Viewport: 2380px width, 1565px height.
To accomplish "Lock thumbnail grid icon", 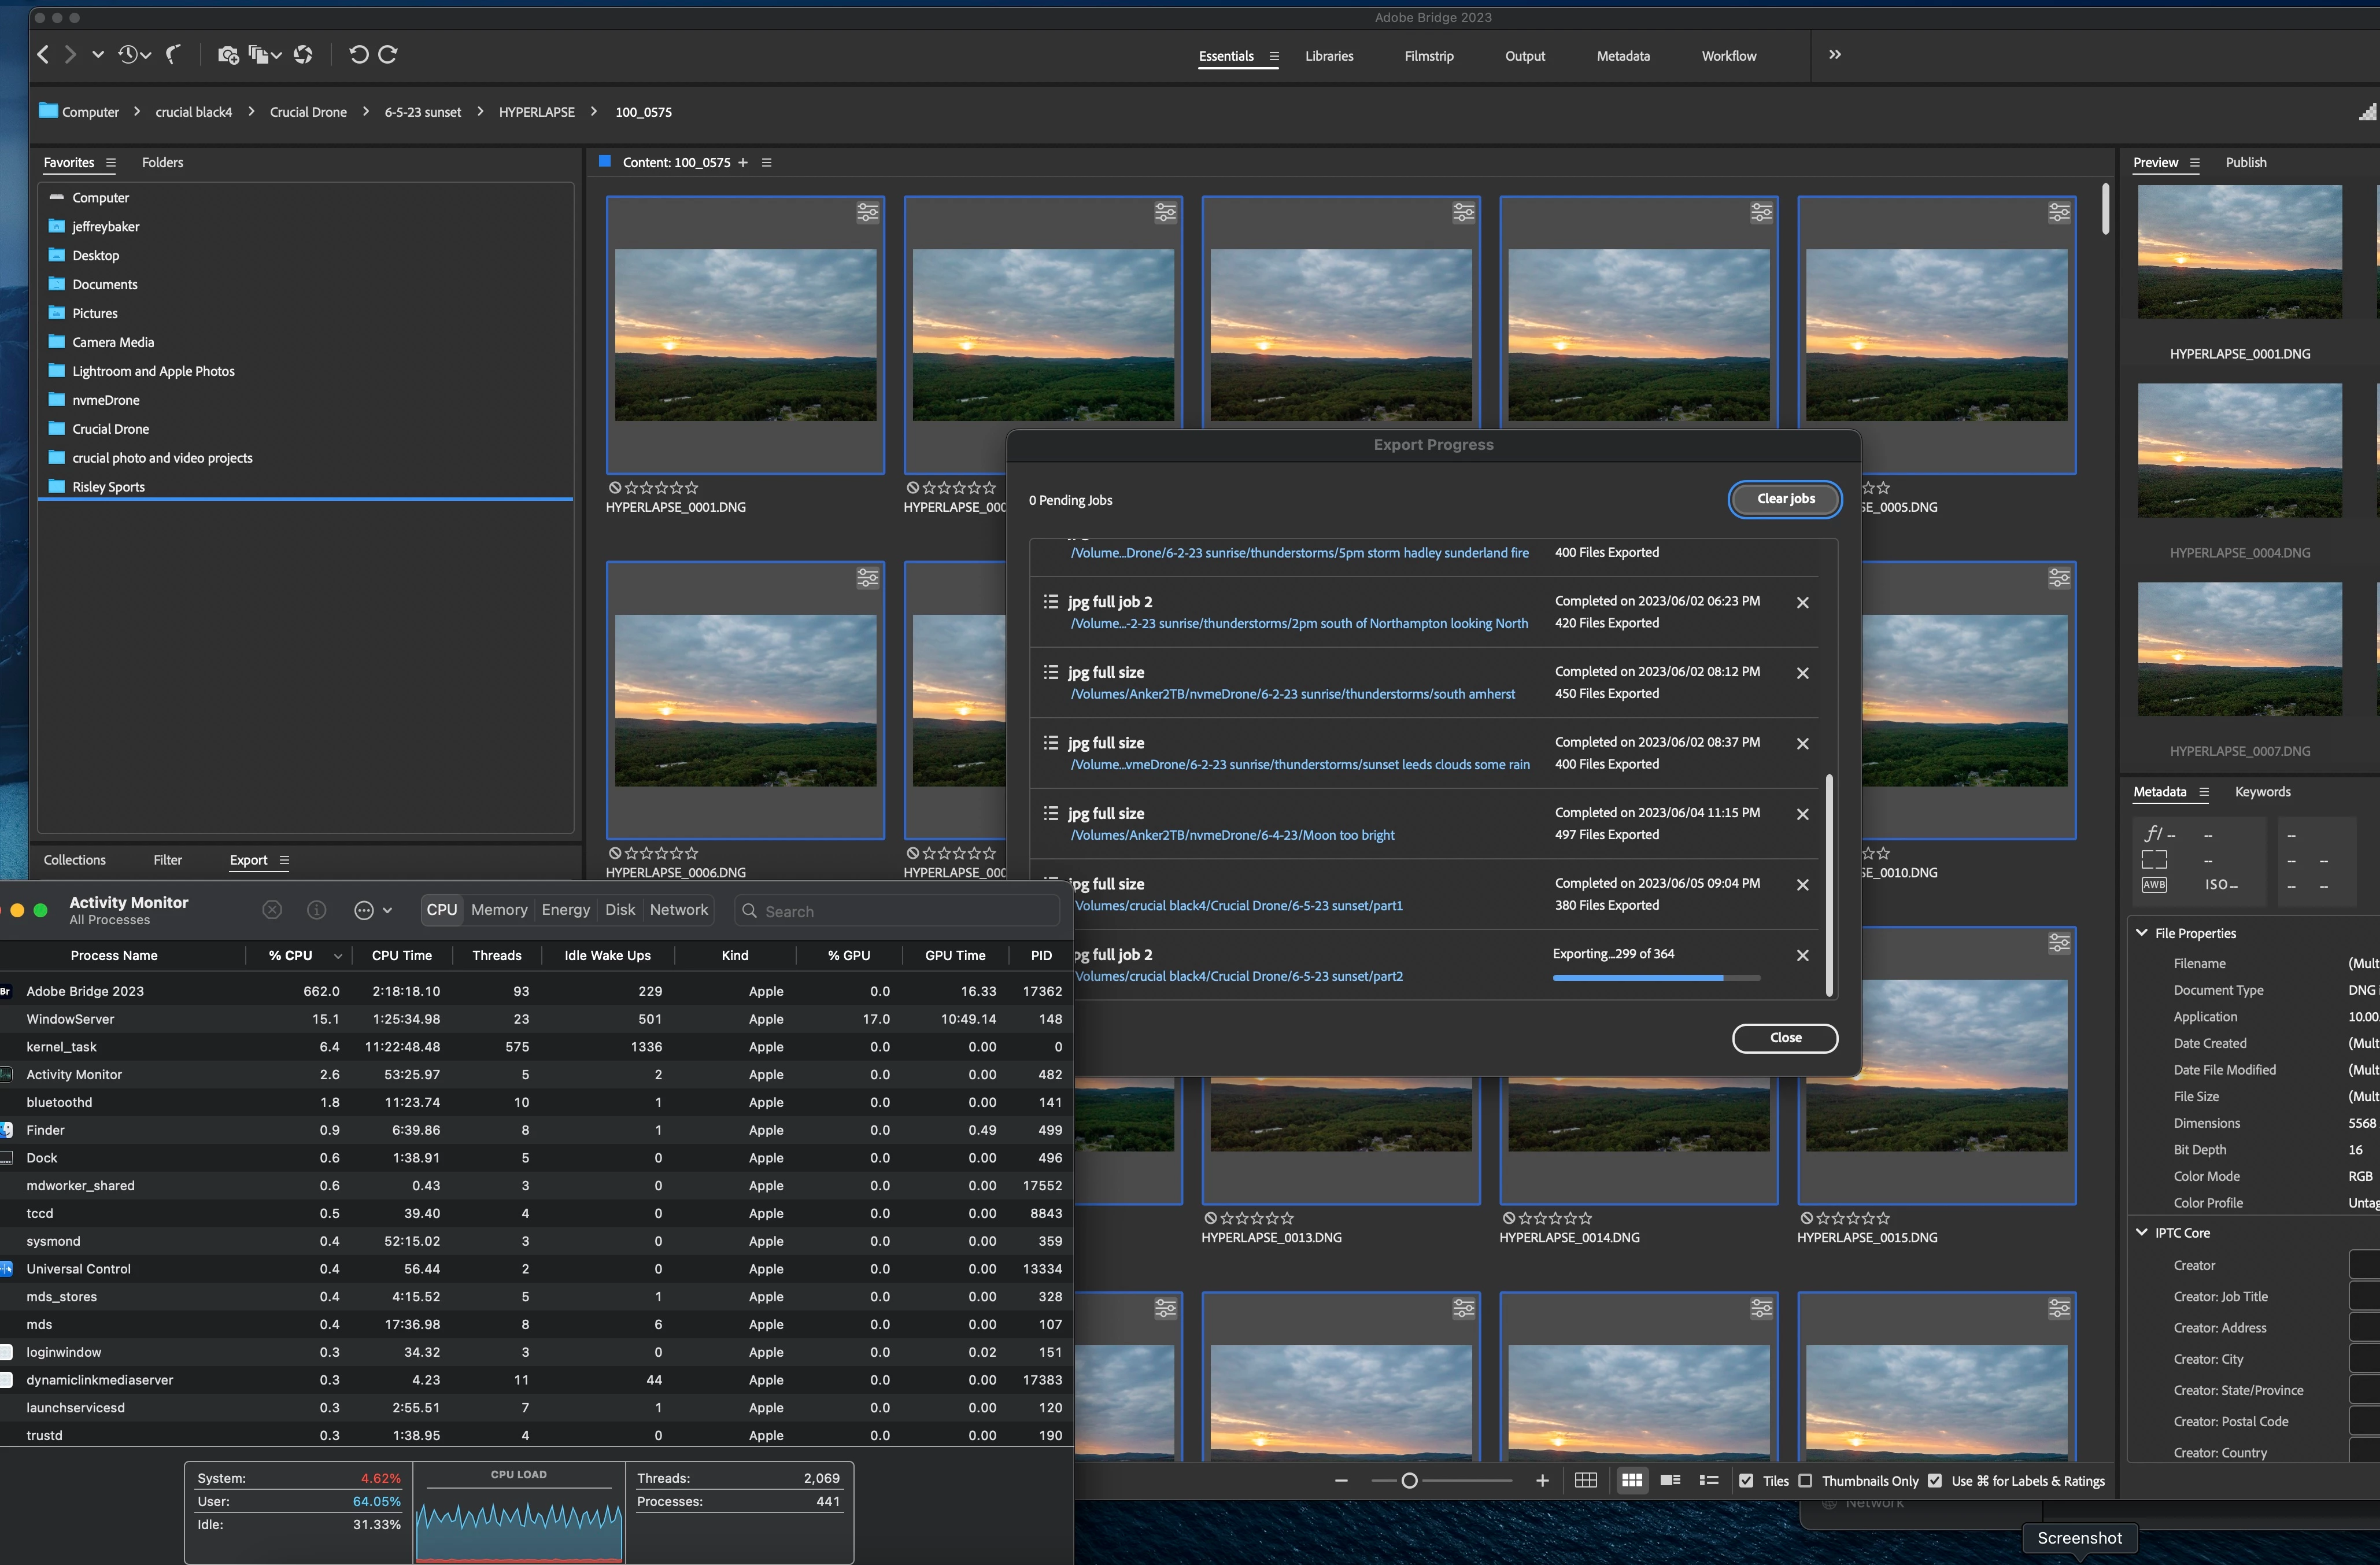I will pyautogui.click(x=1586, y=1480).
